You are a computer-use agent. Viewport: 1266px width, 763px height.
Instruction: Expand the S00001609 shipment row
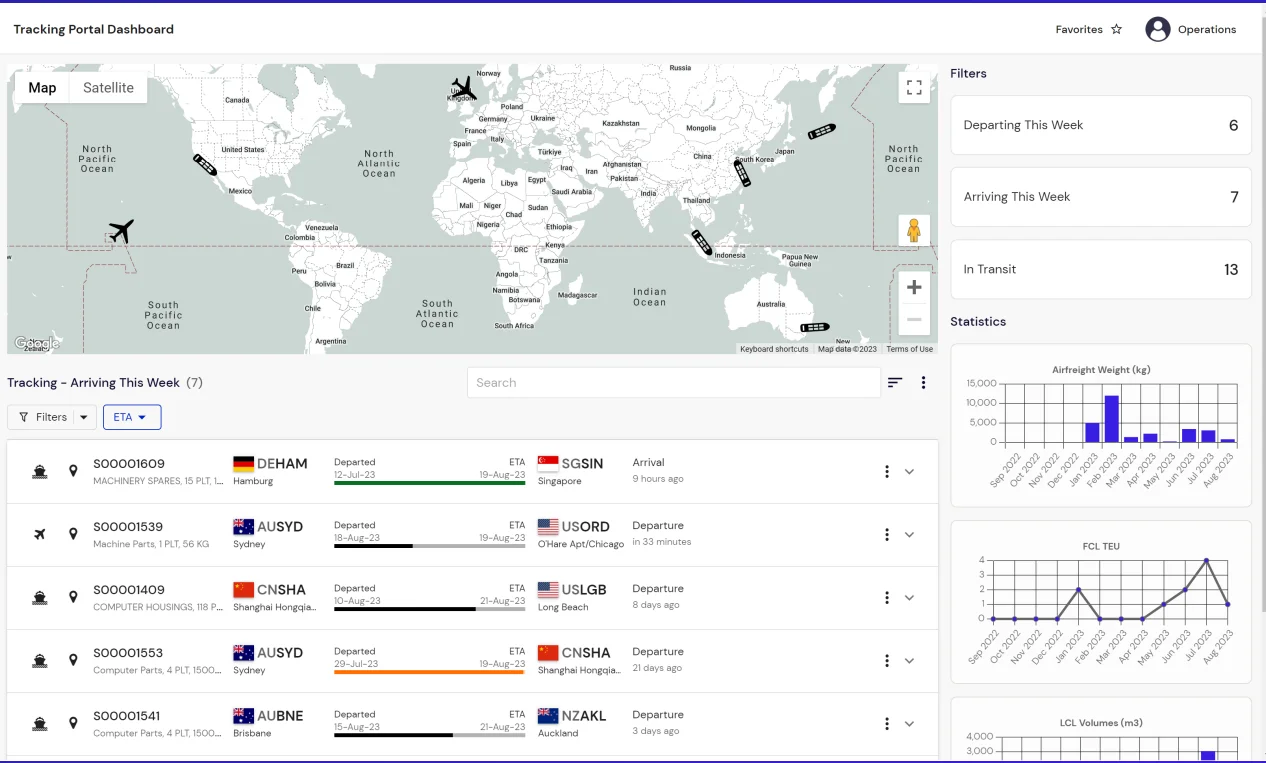[x=909, y=472]
